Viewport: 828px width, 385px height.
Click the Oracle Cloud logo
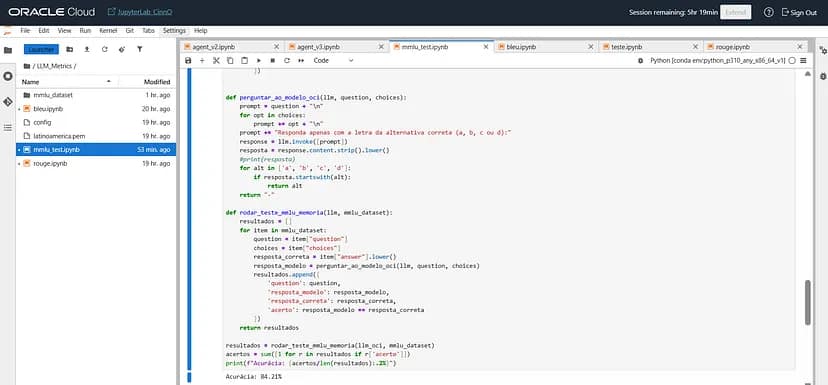coord(52,12)
